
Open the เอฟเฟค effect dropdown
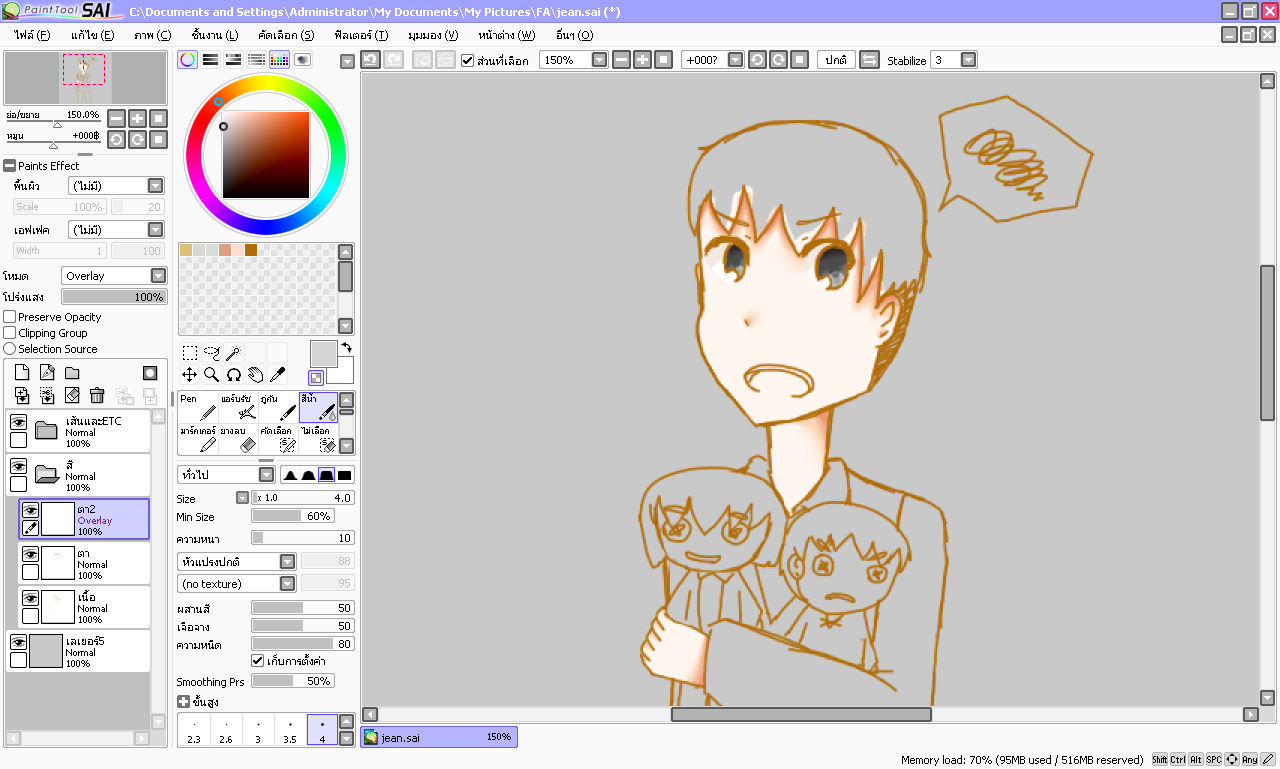pyautogui.click(x=116, y=230)
